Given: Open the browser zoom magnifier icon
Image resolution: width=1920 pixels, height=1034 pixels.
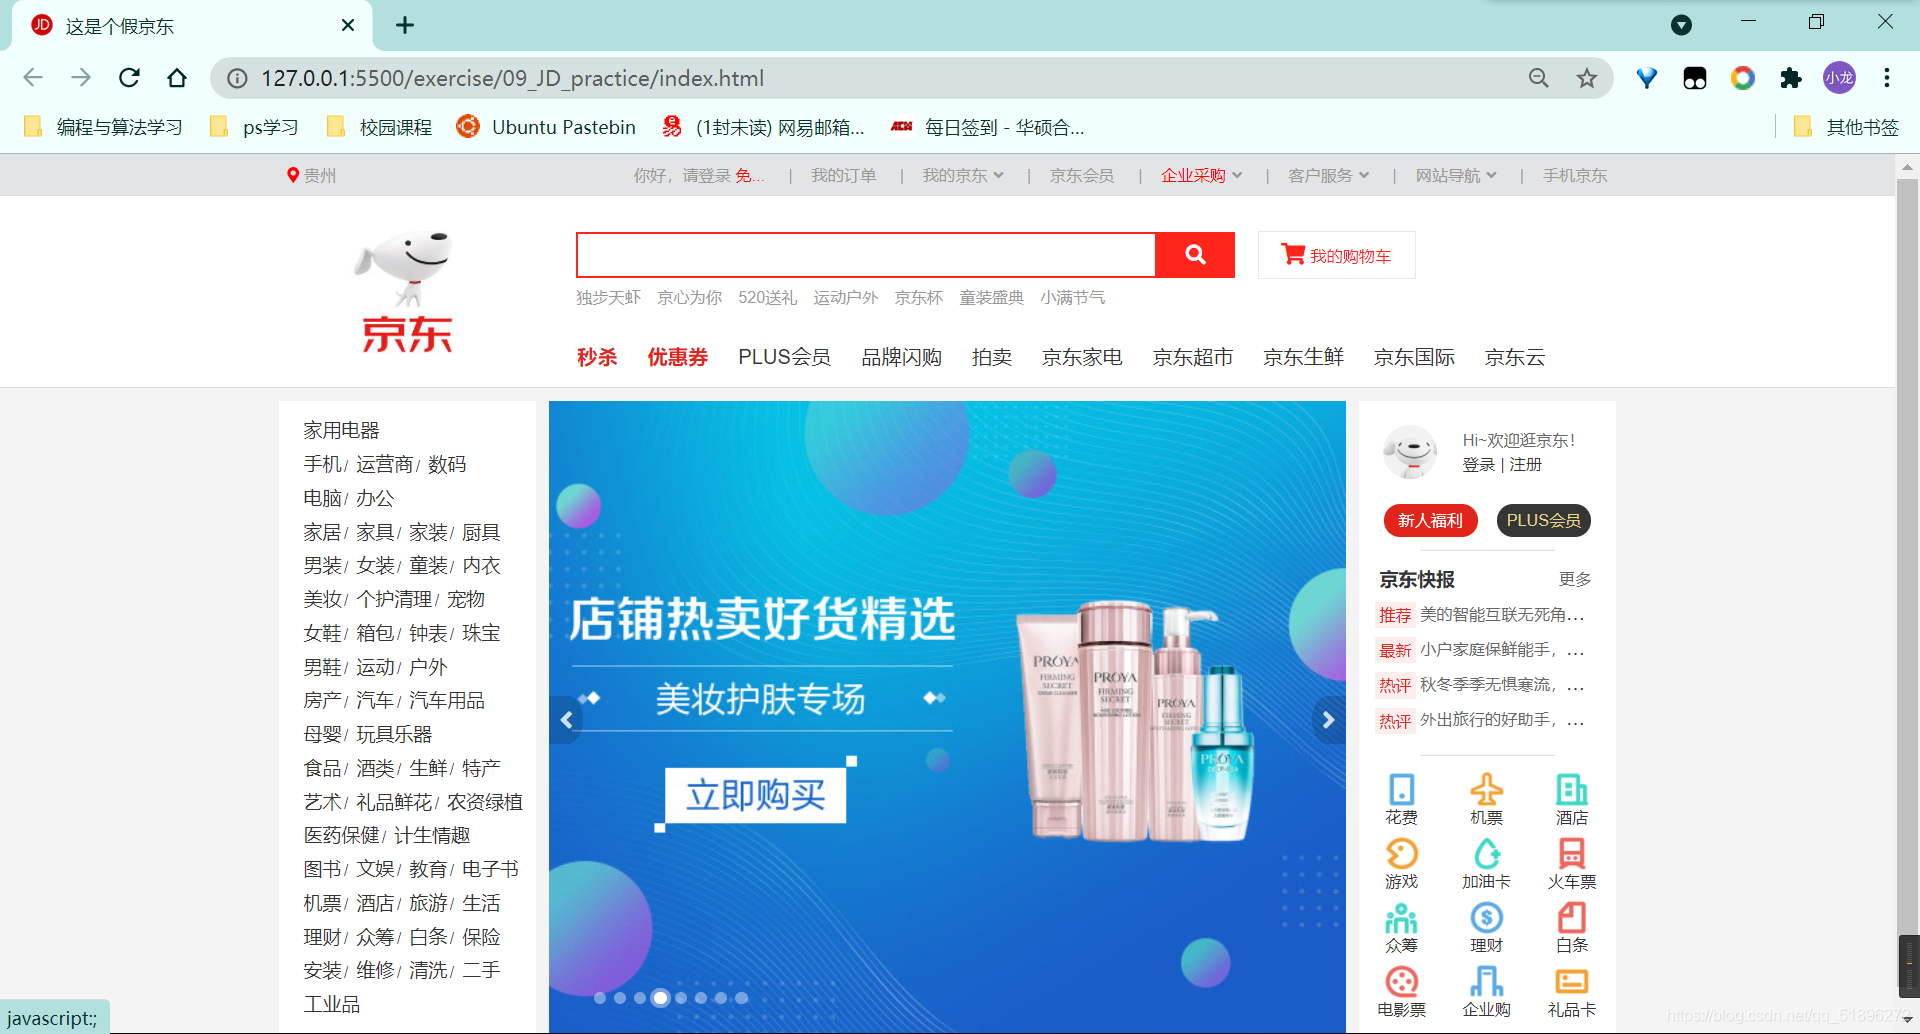Looking at the screenshot, I should point(1539,78).
